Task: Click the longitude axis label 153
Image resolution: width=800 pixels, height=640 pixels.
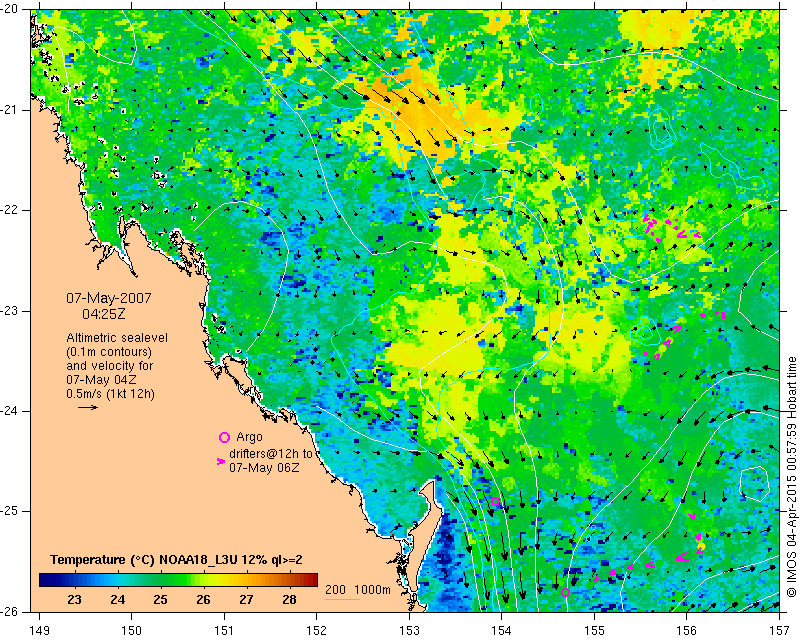Action: [x=409, y=631]
